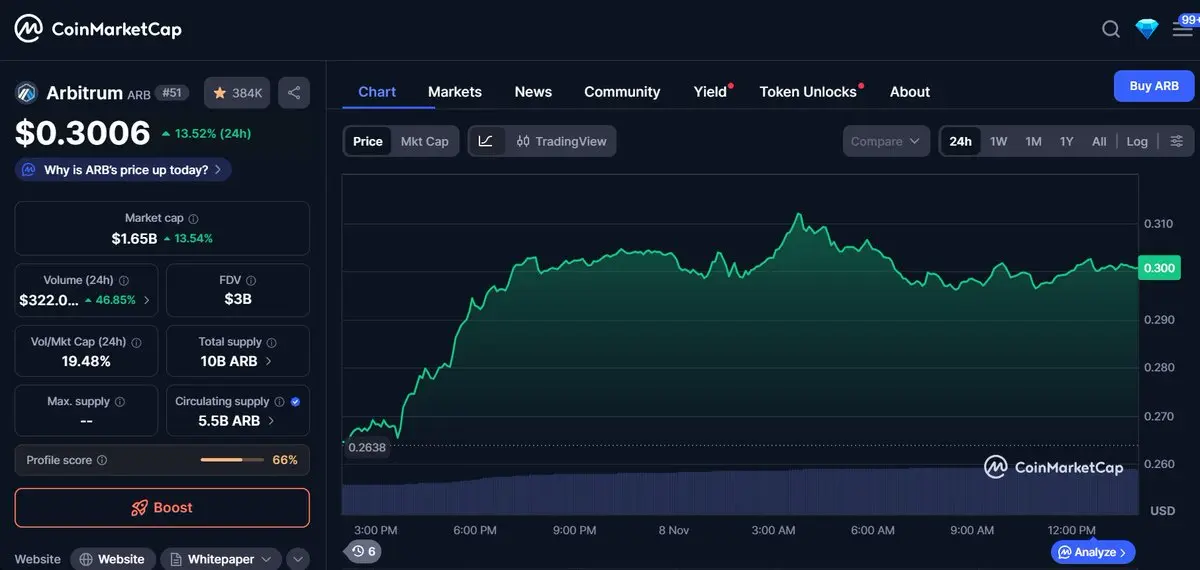
Task: Show Total supply info icon
Action: pos(272,342)
